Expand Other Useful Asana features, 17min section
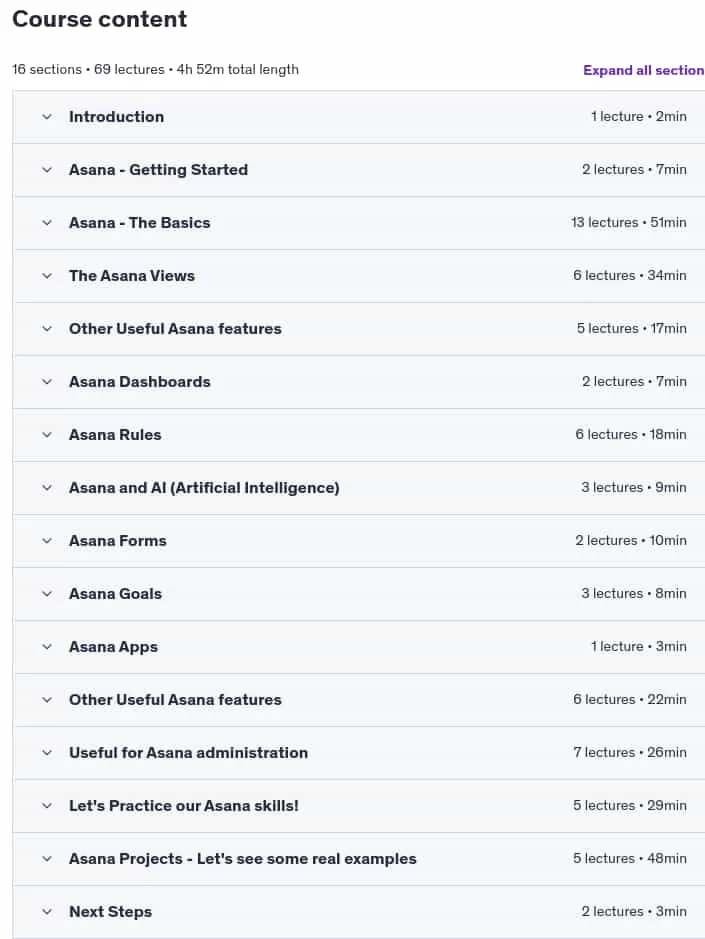This screenshot has width=705, height=939. tap(359, 329)
